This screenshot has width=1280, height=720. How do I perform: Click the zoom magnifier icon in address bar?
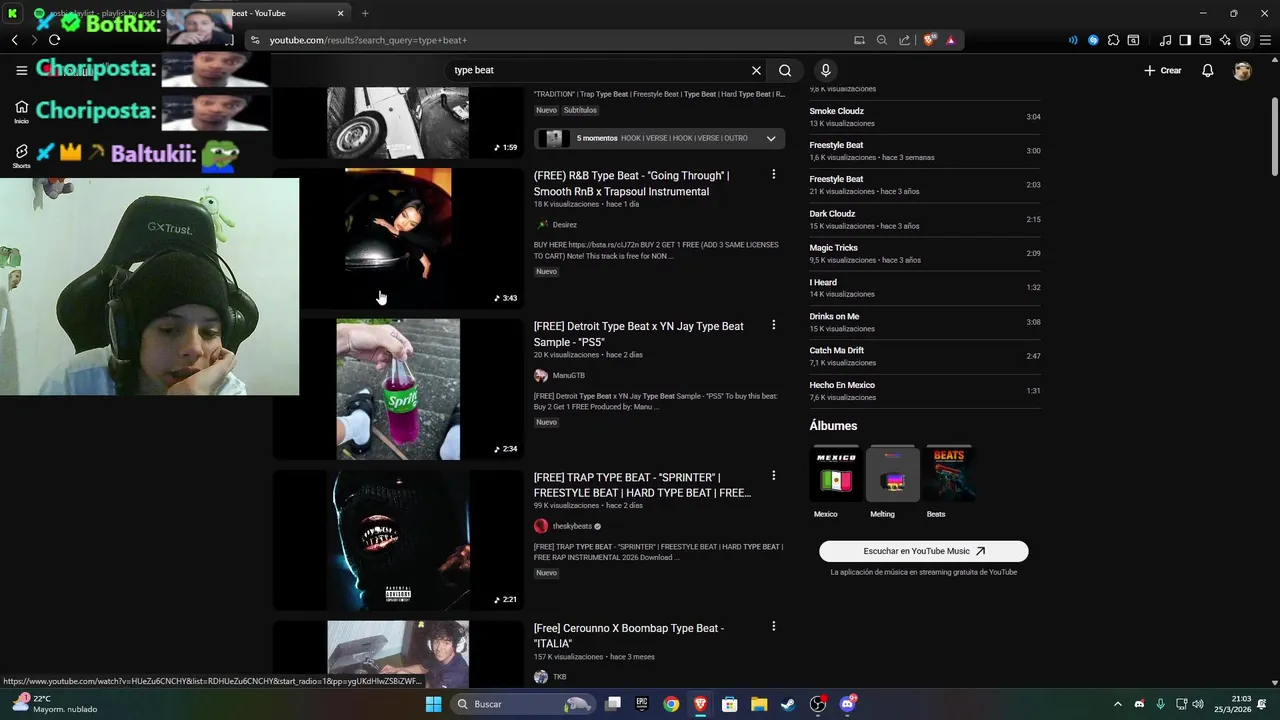click(881, 40)
